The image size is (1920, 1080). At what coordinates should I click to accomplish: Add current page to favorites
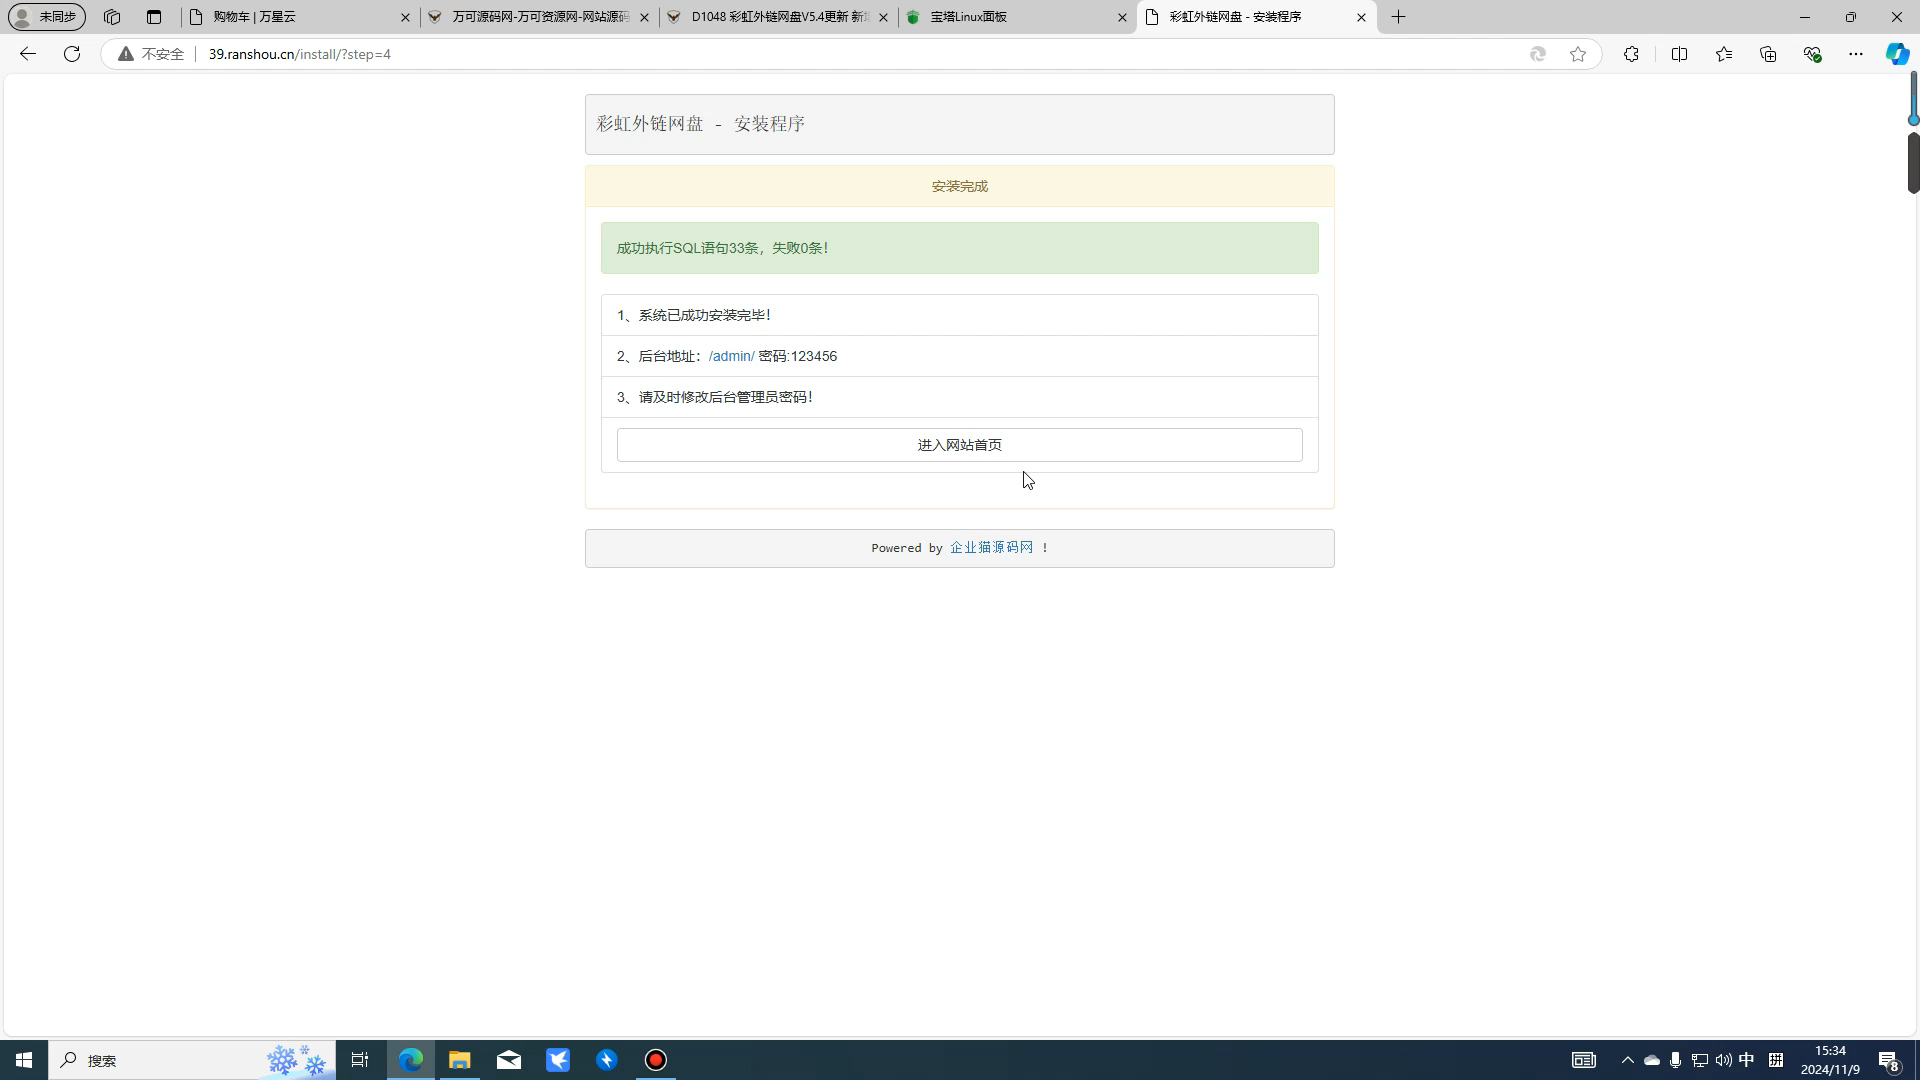[x=1578, y=54]
